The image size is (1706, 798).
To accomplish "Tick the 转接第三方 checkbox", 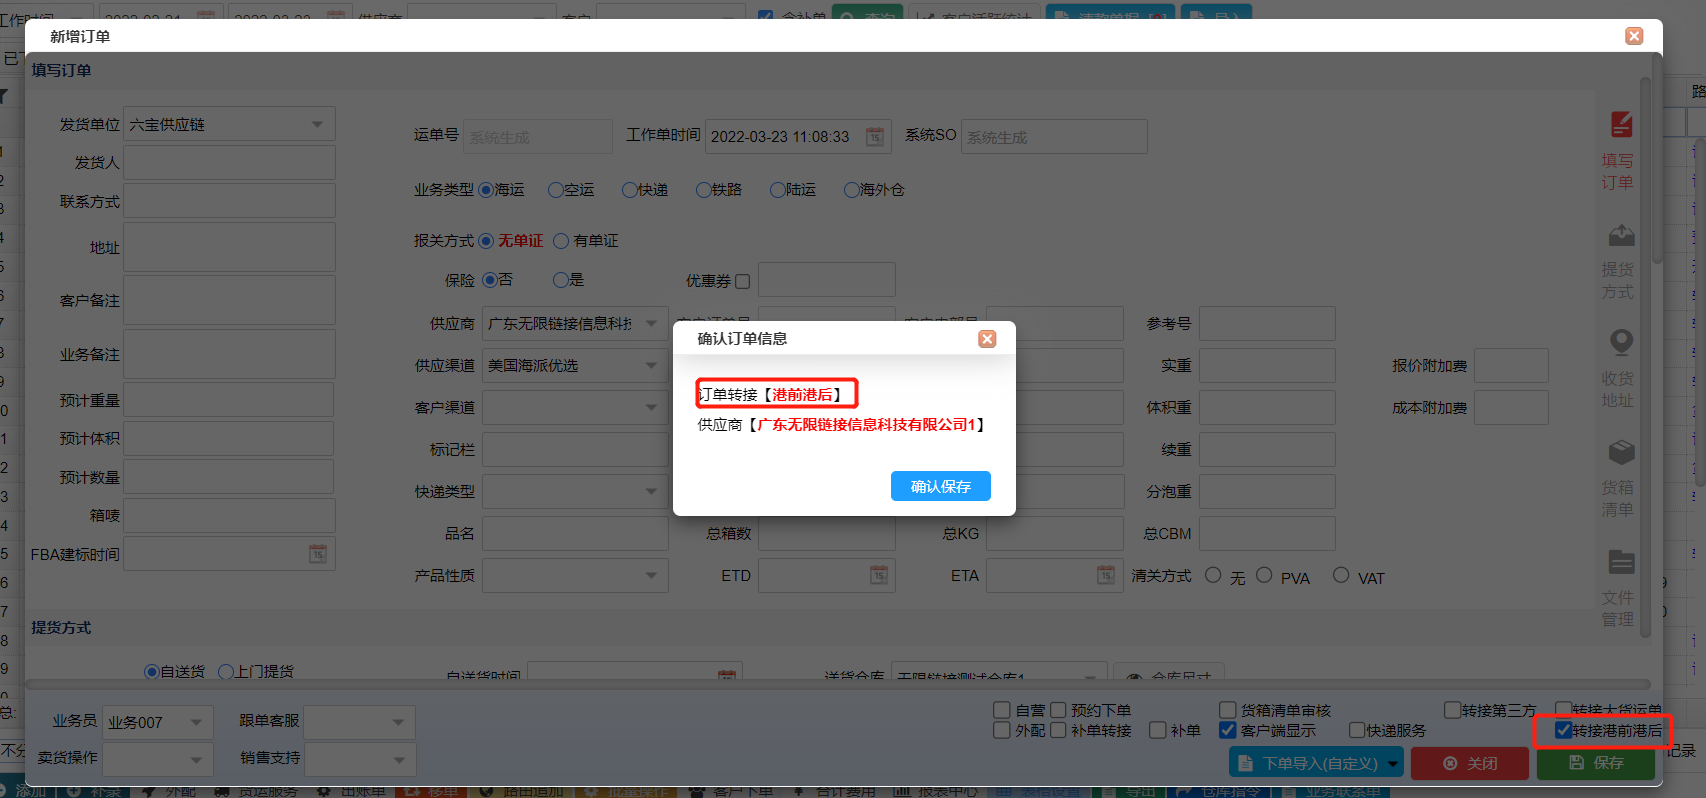I will point(1453,710).
